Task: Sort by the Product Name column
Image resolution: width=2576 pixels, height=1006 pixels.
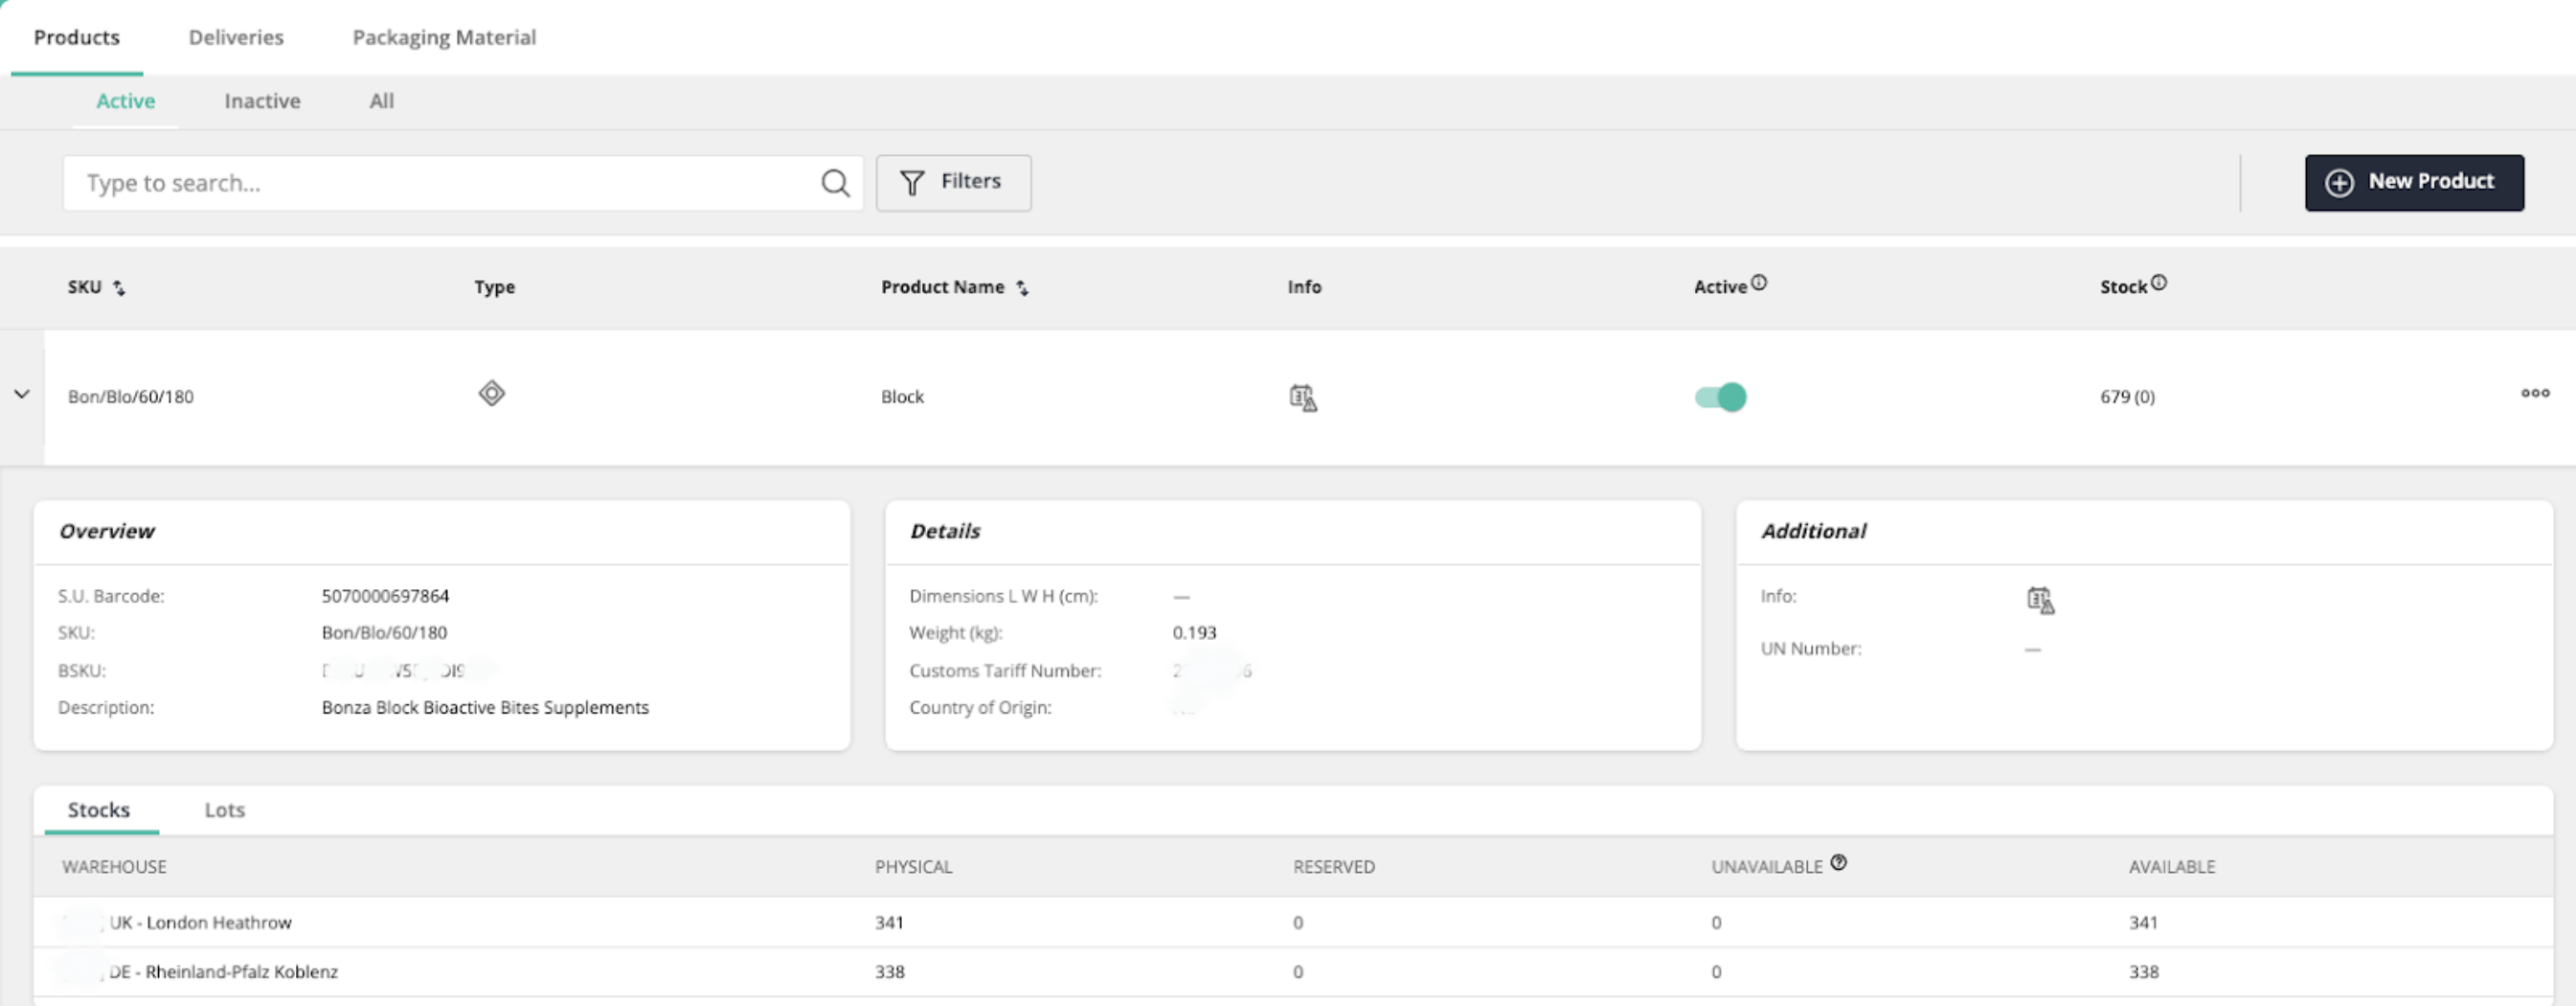Action: pos(1021,288)
